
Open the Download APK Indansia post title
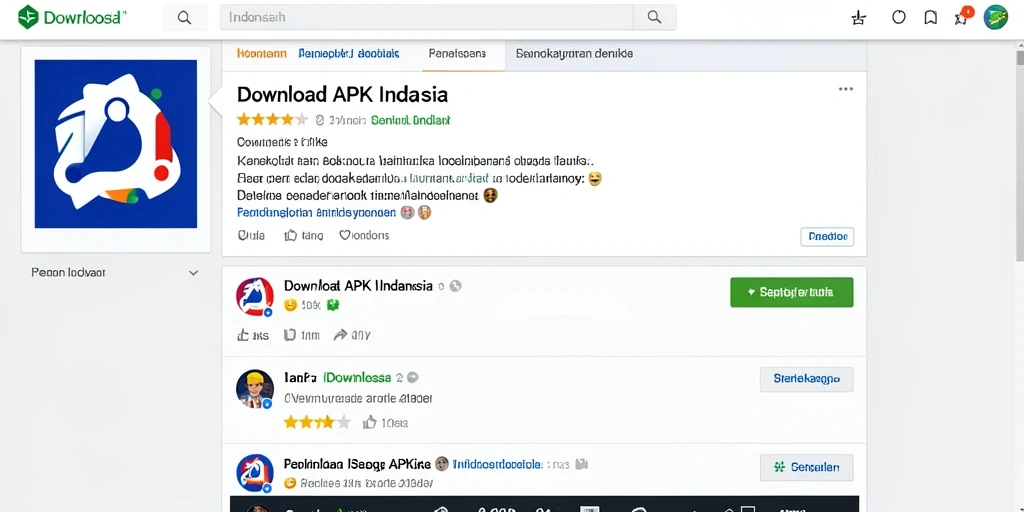pyautogui.click(x=358, y=285)
